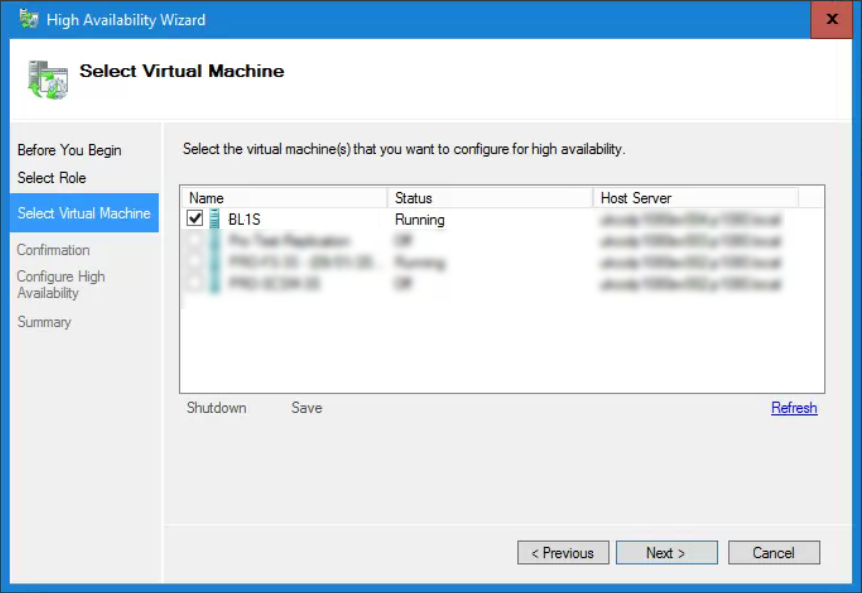Cancel the wizard
This screenshot has height=593, width=862.
(x=773, y=552)
